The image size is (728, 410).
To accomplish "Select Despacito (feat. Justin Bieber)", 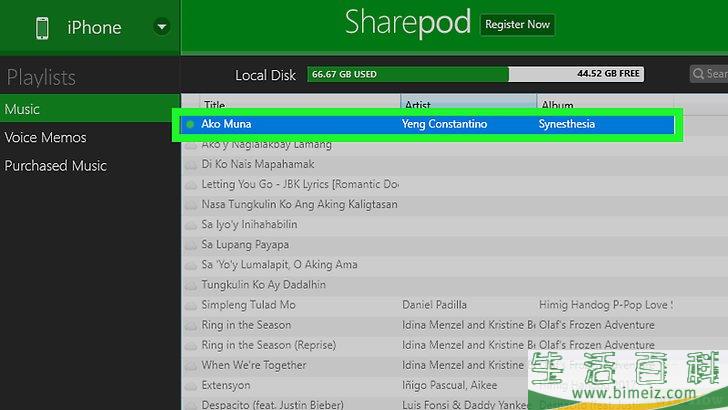I will click(x=273, y=404).
